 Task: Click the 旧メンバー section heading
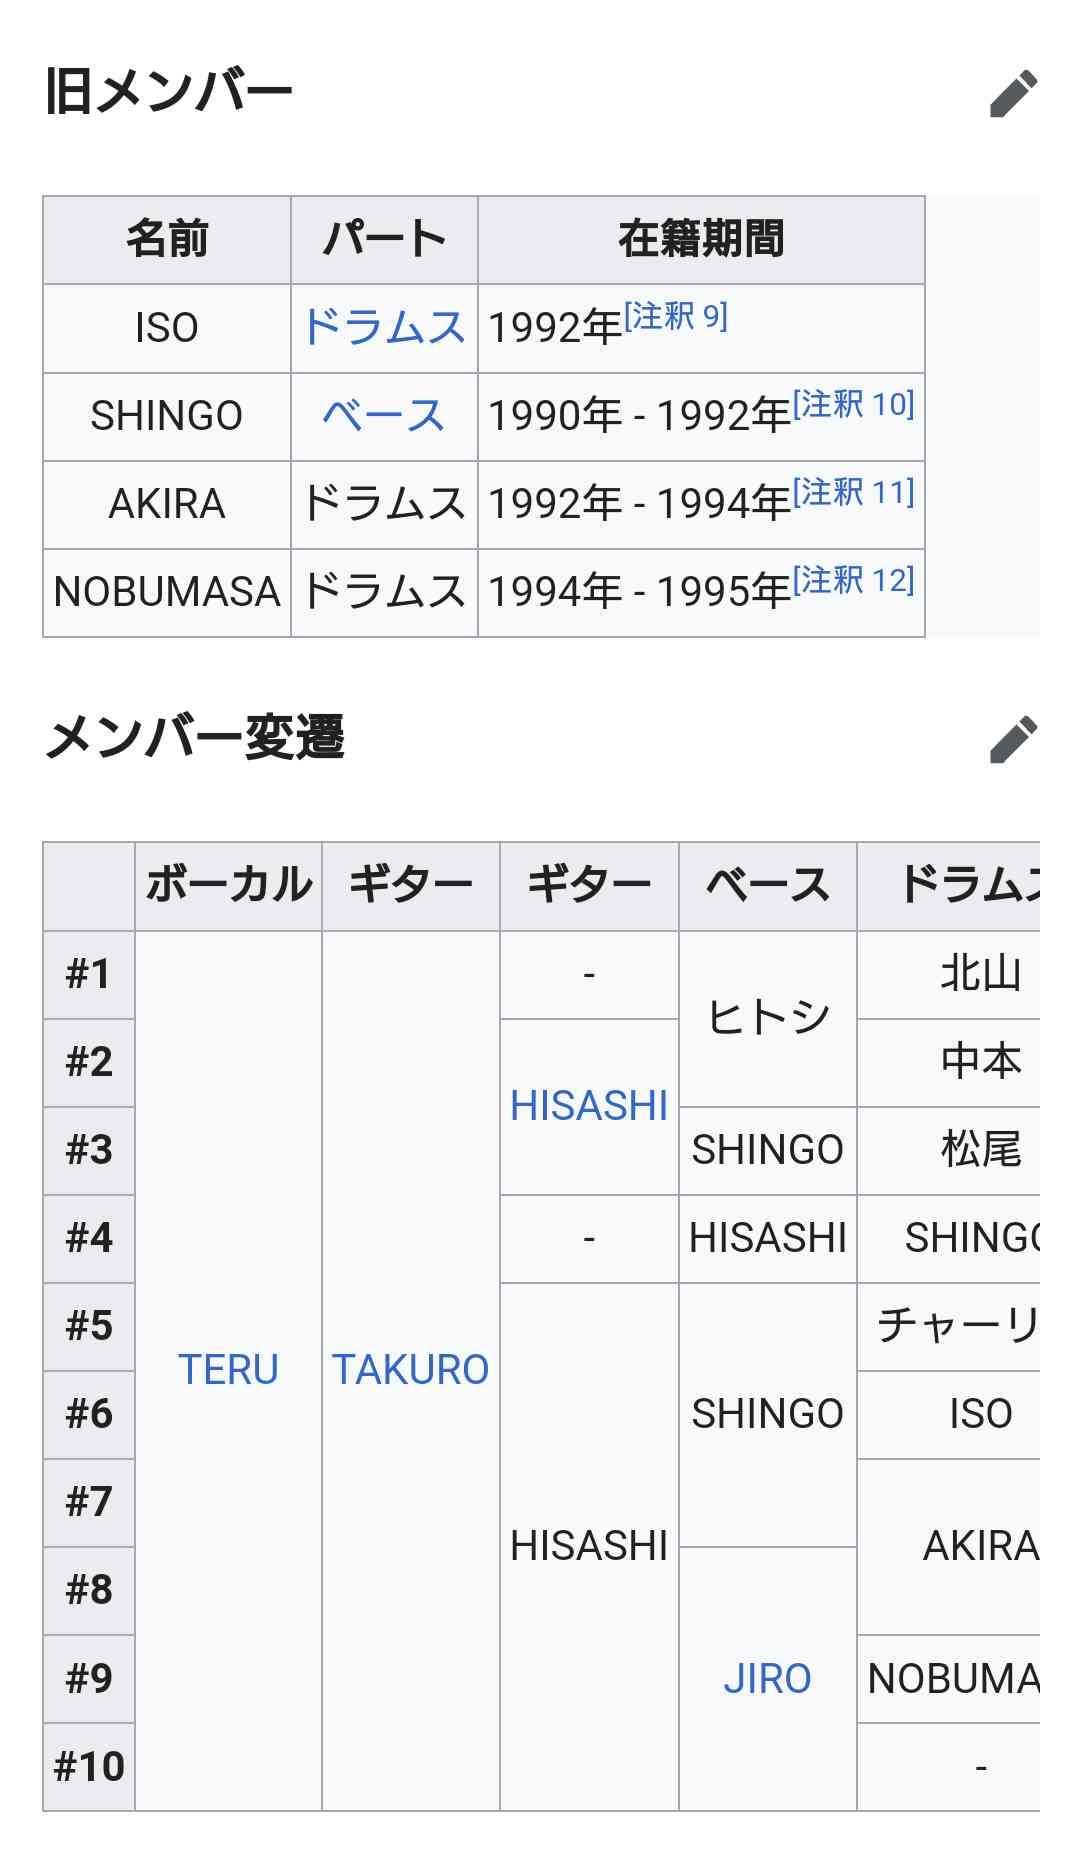168,92
